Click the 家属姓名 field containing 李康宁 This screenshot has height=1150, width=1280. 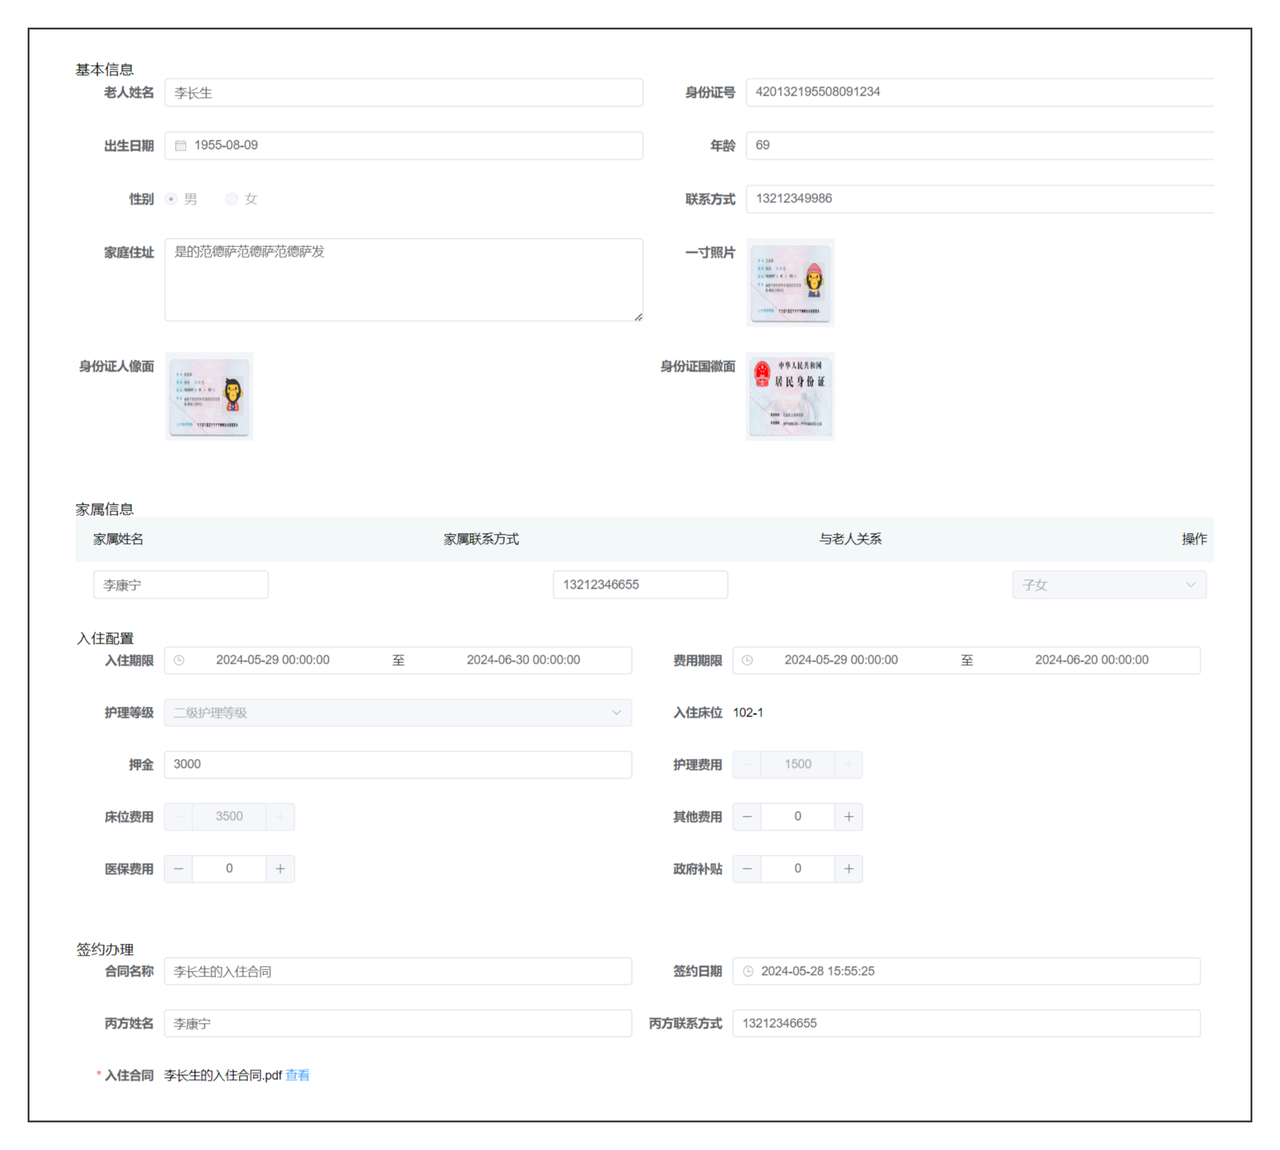(181, 585)
